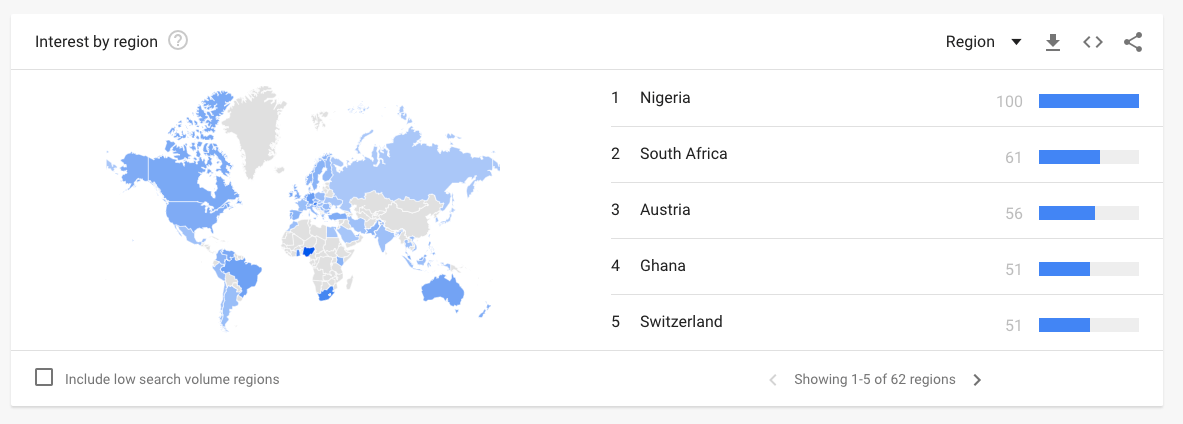Click the share icon
Screen dimensions: 1183x424
1133,42
